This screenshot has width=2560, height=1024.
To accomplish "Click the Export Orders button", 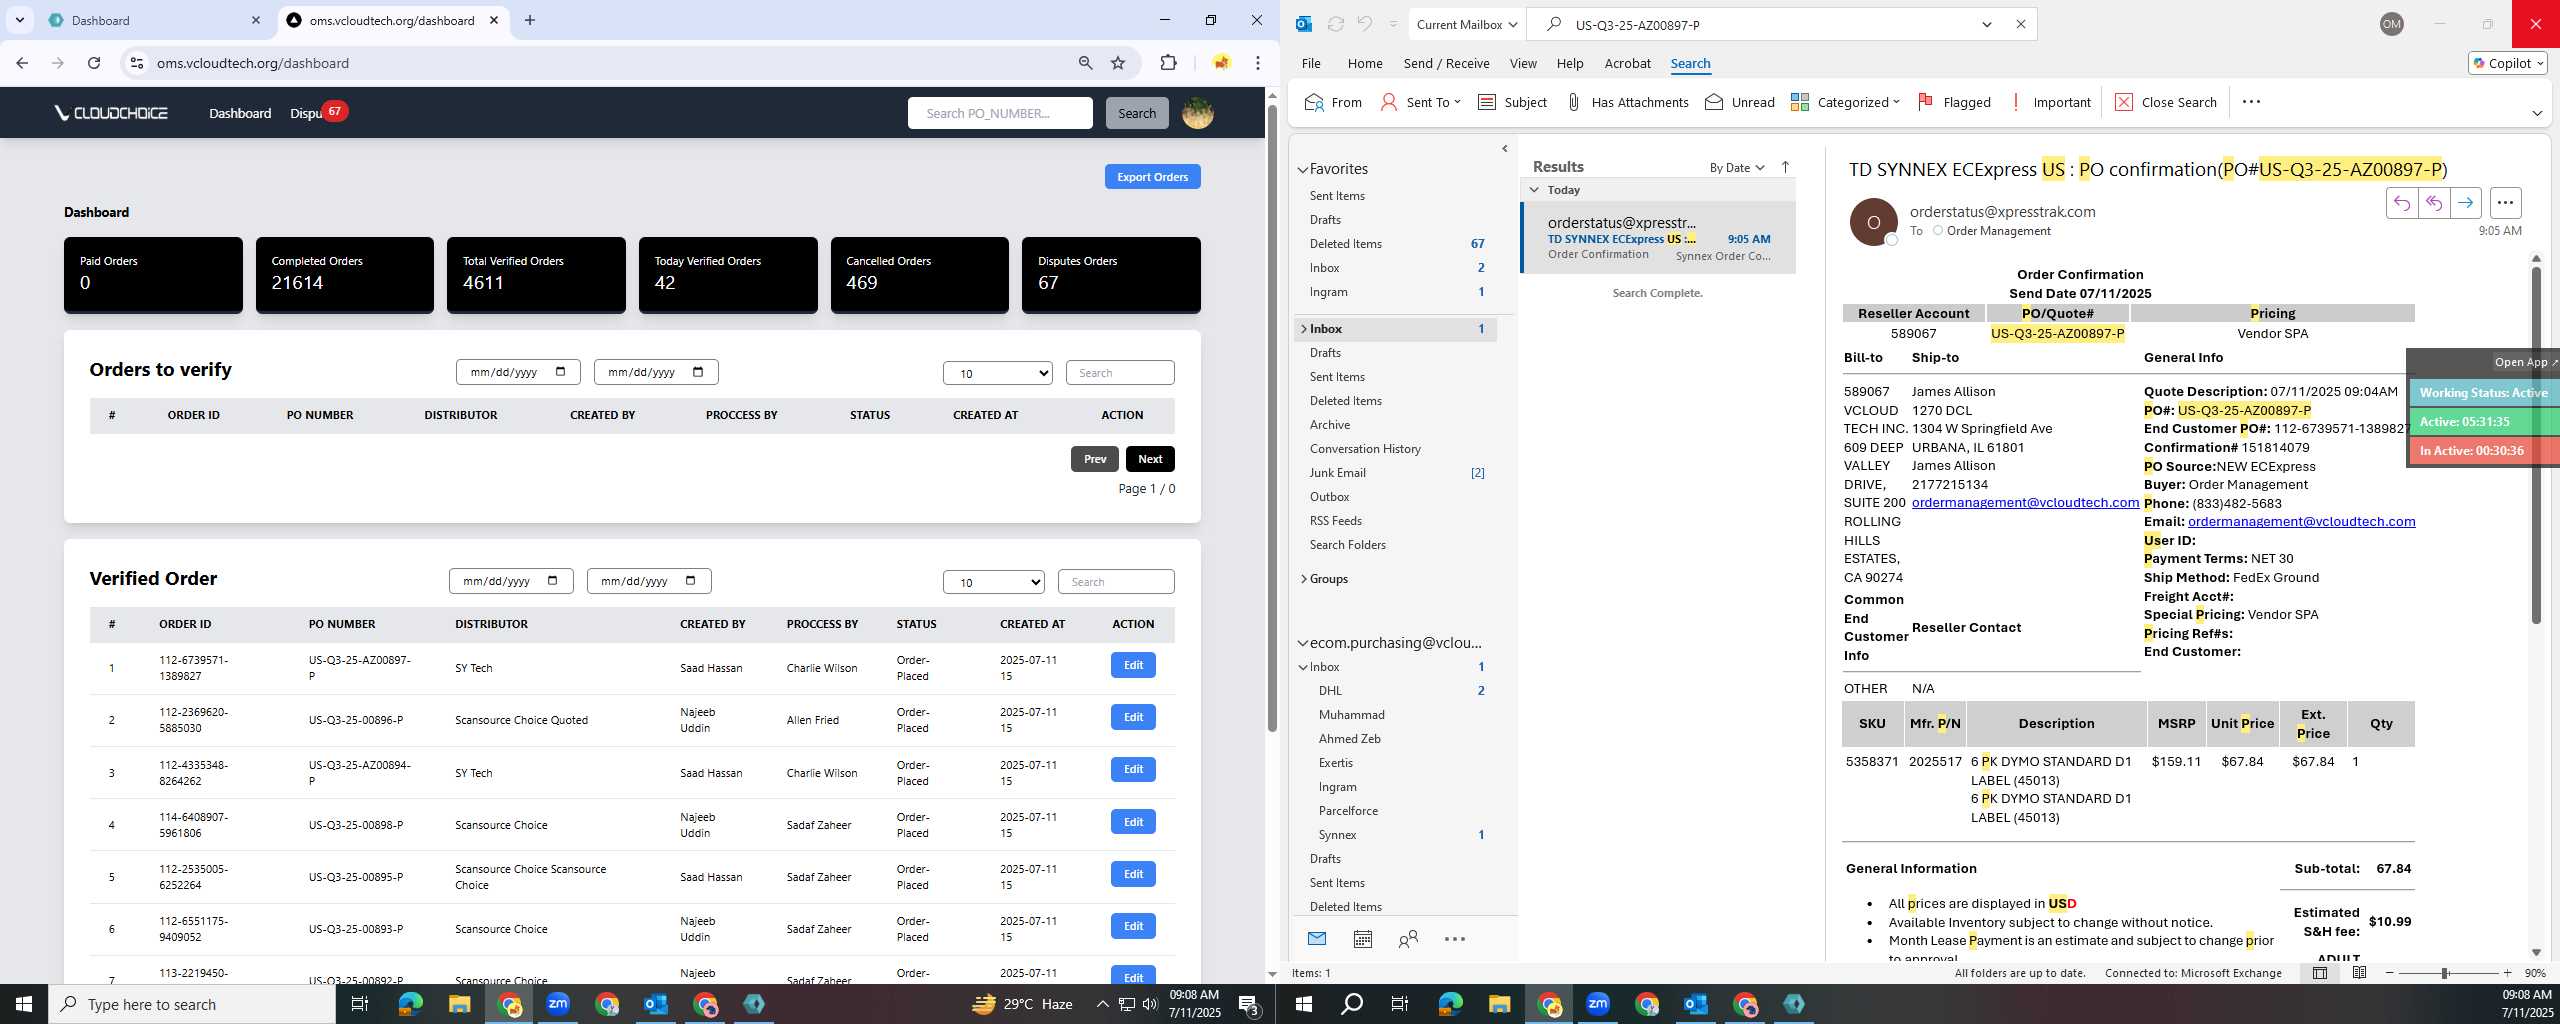I will (1152, 177).
